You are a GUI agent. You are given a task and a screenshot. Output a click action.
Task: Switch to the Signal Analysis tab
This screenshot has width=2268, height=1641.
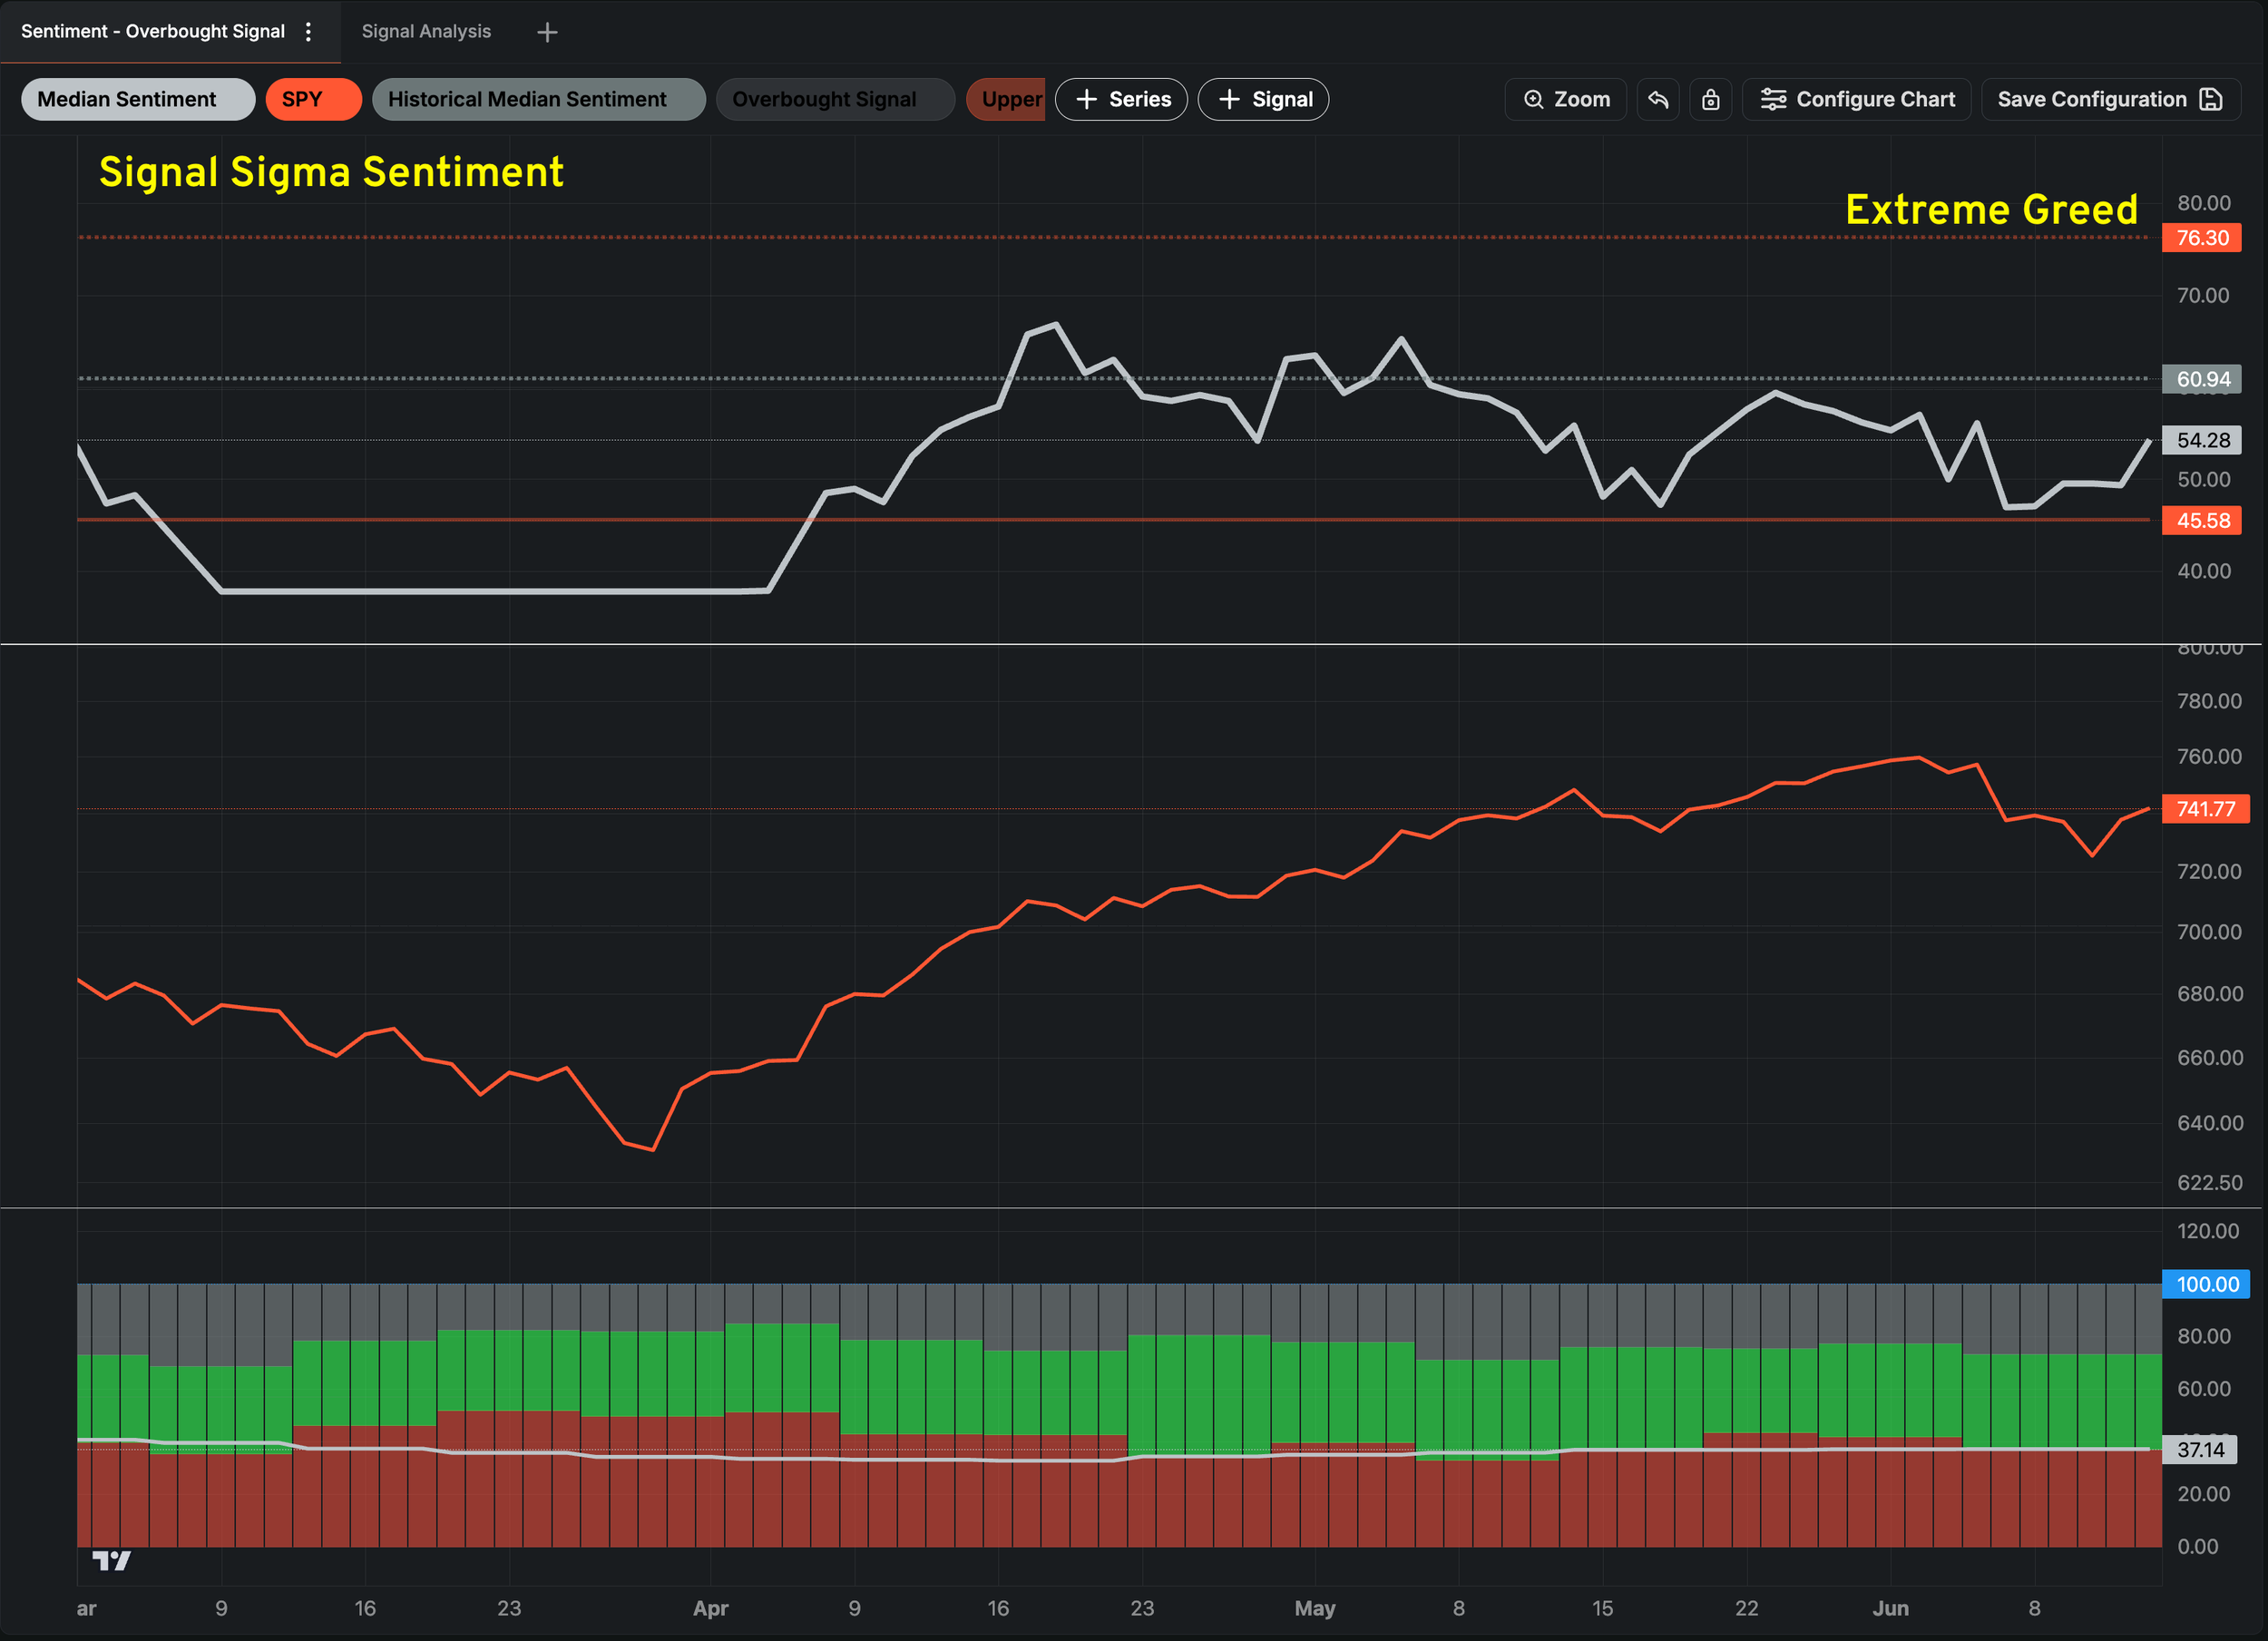pyautogui.click(x=426, y=32)
